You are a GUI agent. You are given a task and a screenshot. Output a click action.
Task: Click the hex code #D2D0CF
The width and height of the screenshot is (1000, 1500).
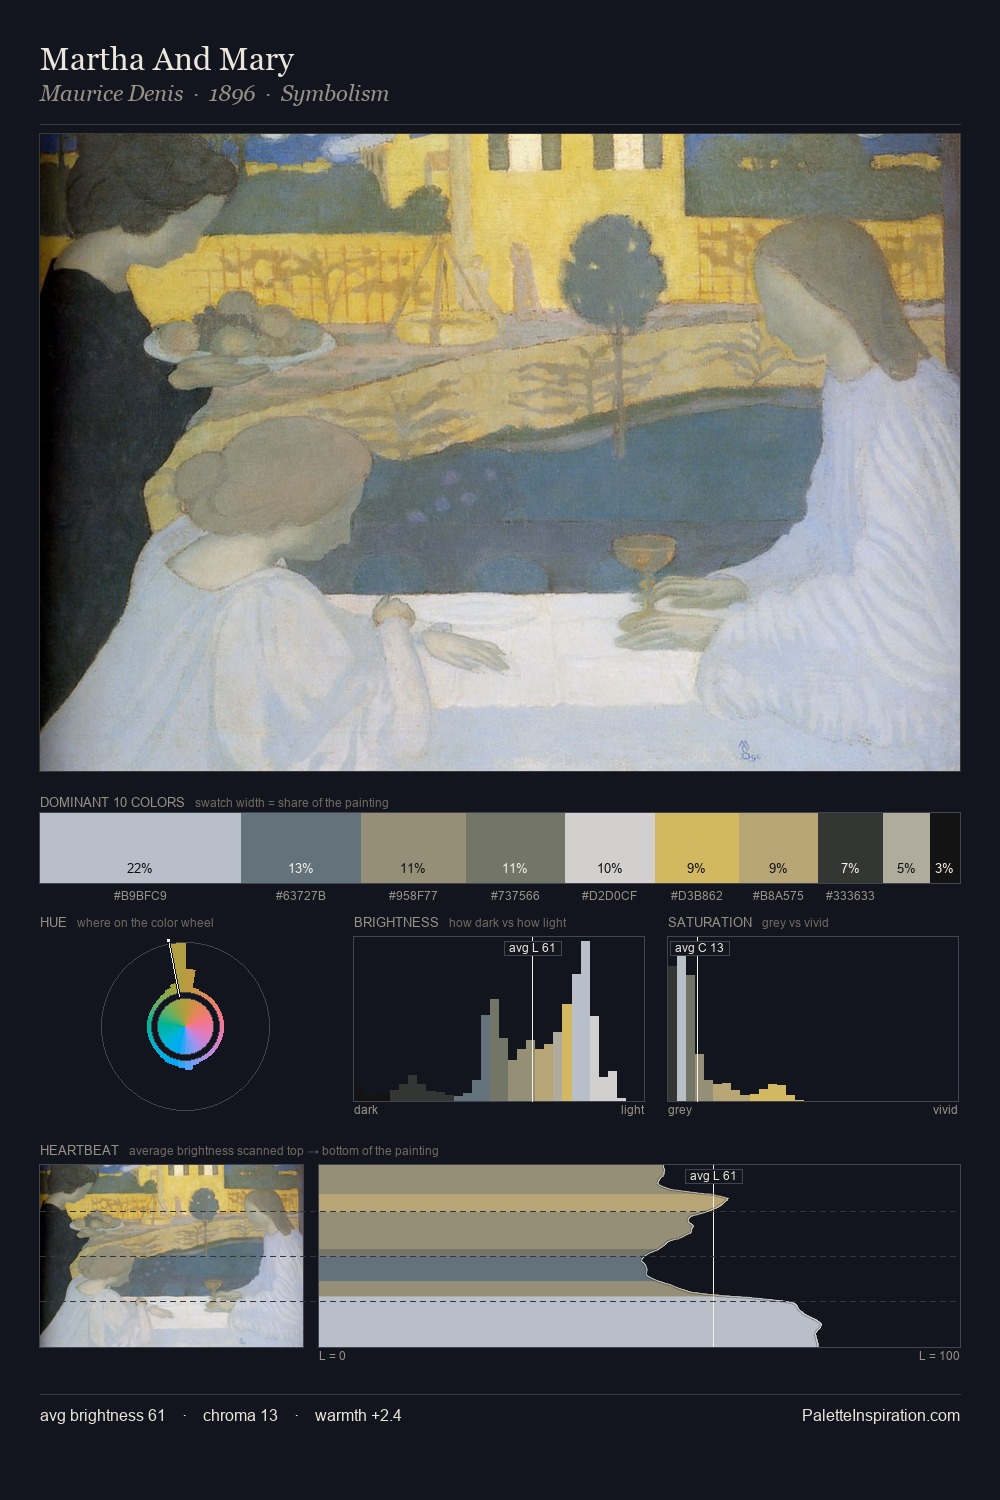[x=609, y=896]
